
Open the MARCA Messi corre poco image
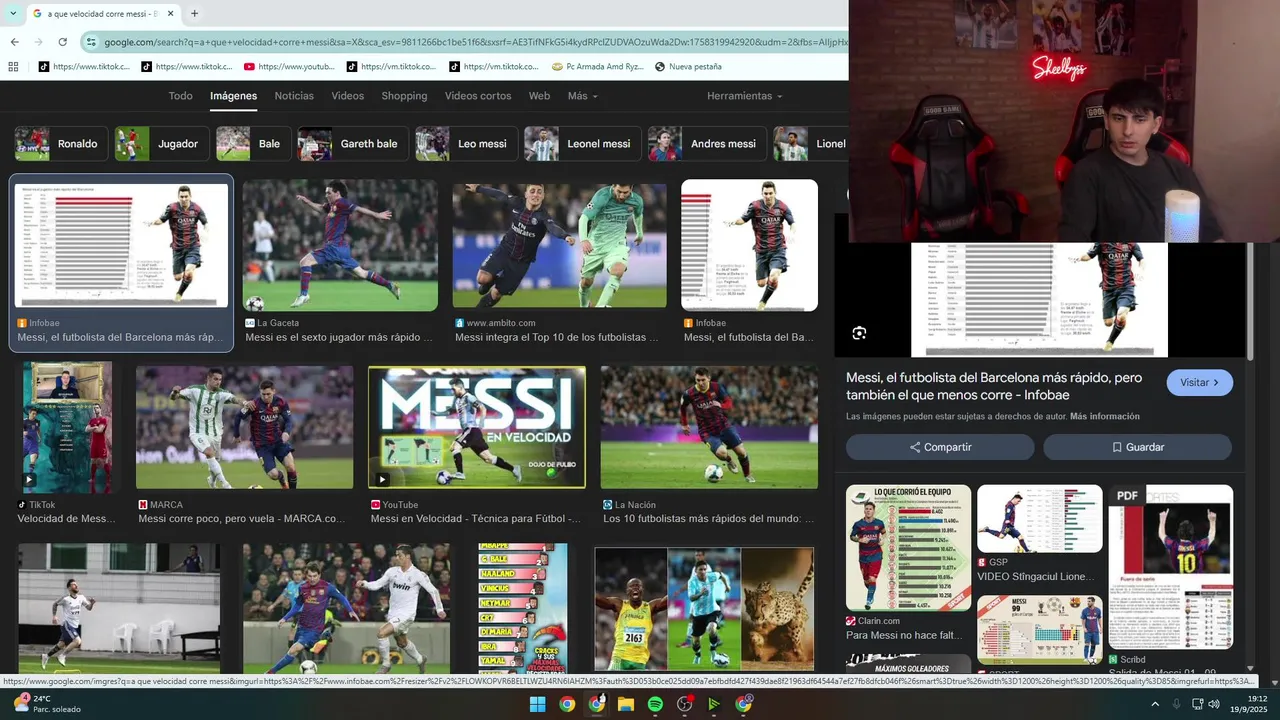[245, 427]
